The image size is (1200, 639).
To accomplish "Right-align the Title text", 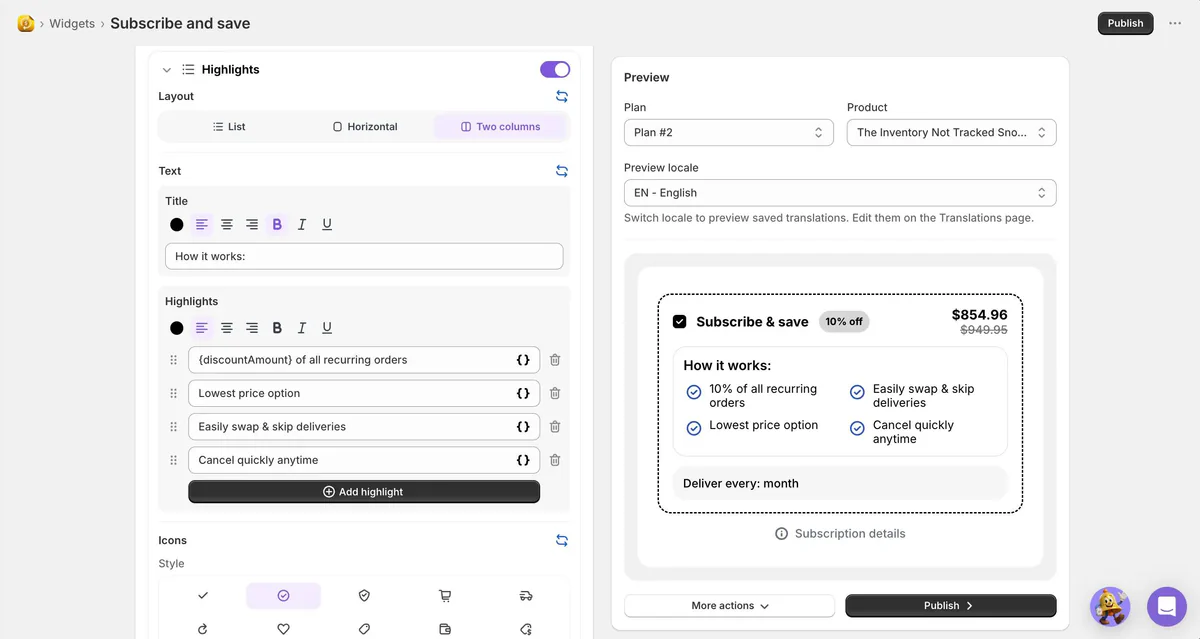I will pos(252,225).
